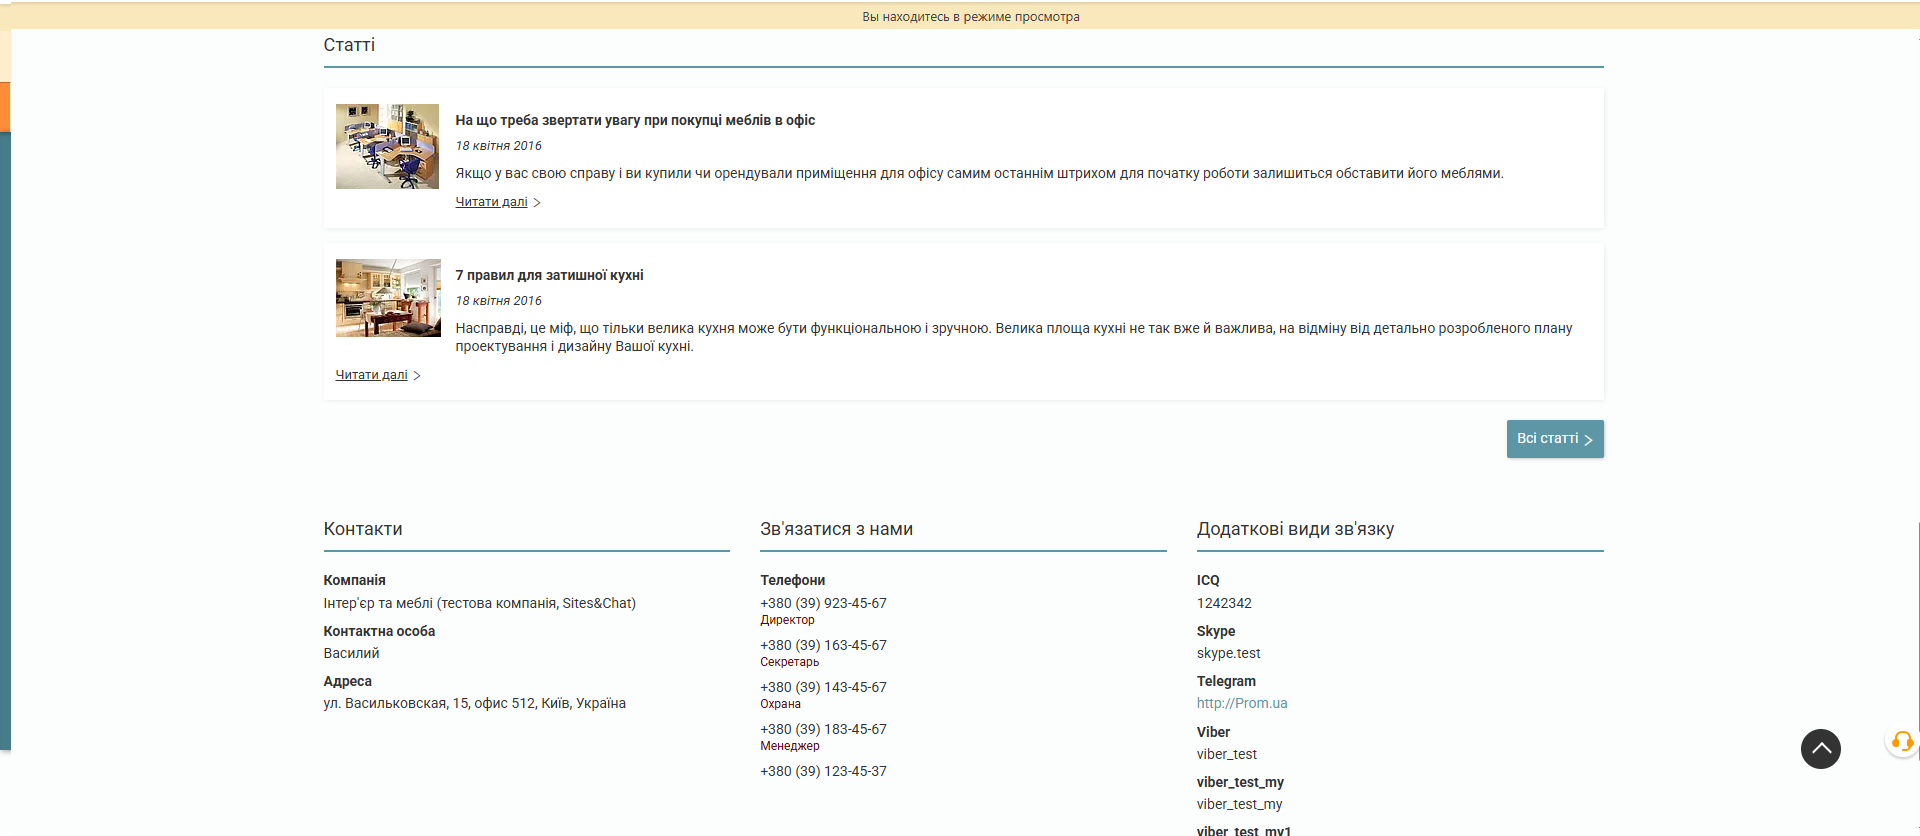Click the 'Статті' section heading
Image resolution: width=1920 pixels, height=836 pixels.
click(x=349, y=45)
